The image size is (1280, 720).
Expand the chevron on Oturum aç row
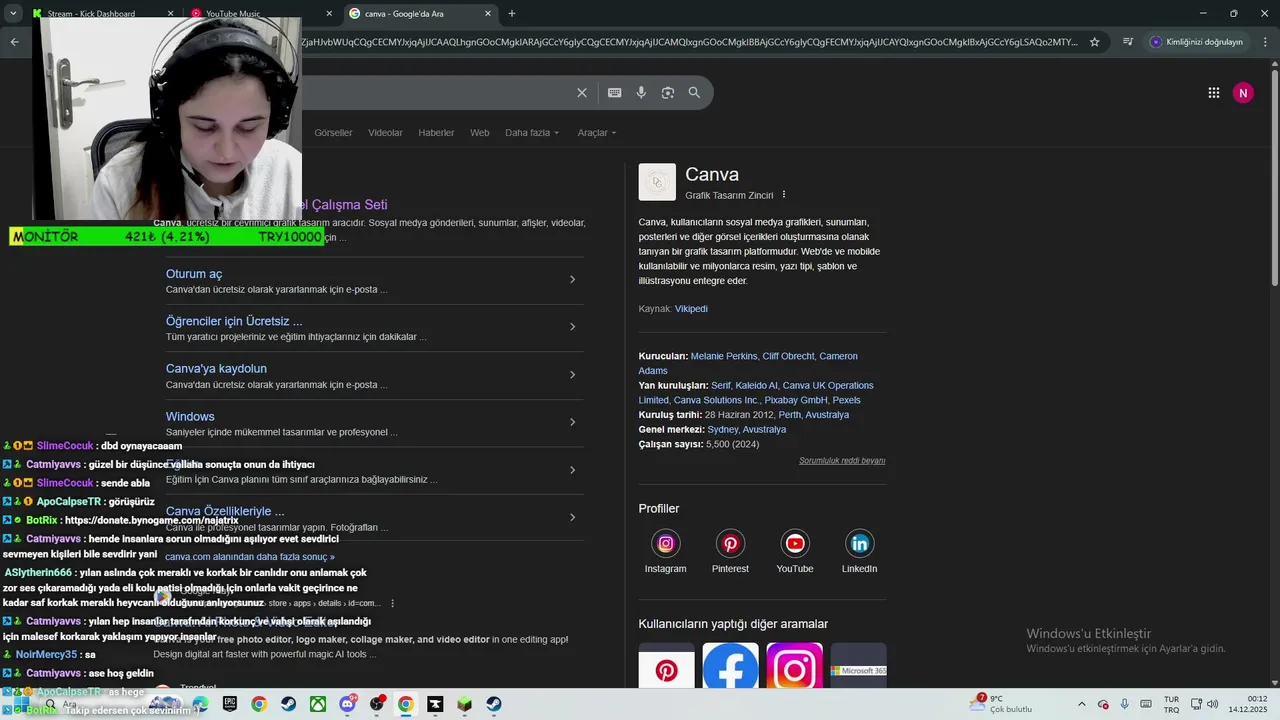[572, 279]
